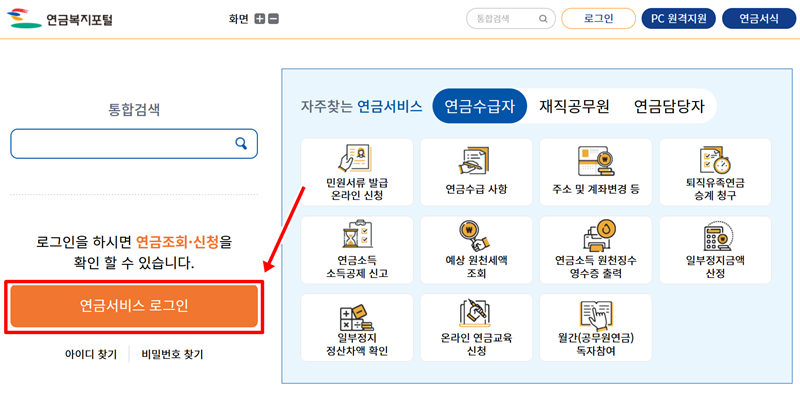Click the blue search icon in 통합검색 box

point(241,143)
